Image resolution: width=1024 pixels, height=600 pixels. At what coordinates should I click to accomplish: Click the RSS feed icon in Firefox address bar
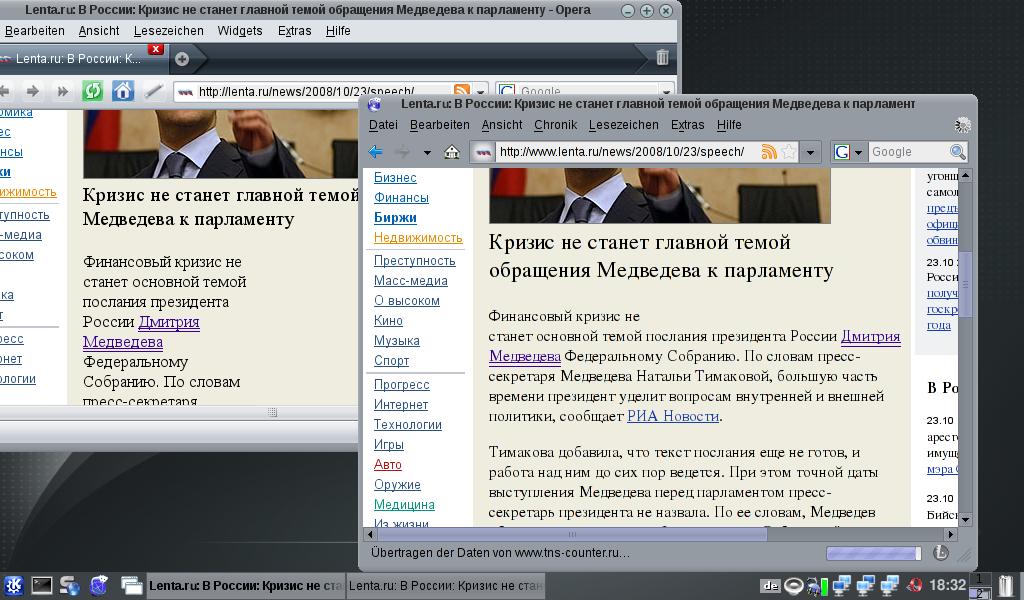(x=769, y=152)
